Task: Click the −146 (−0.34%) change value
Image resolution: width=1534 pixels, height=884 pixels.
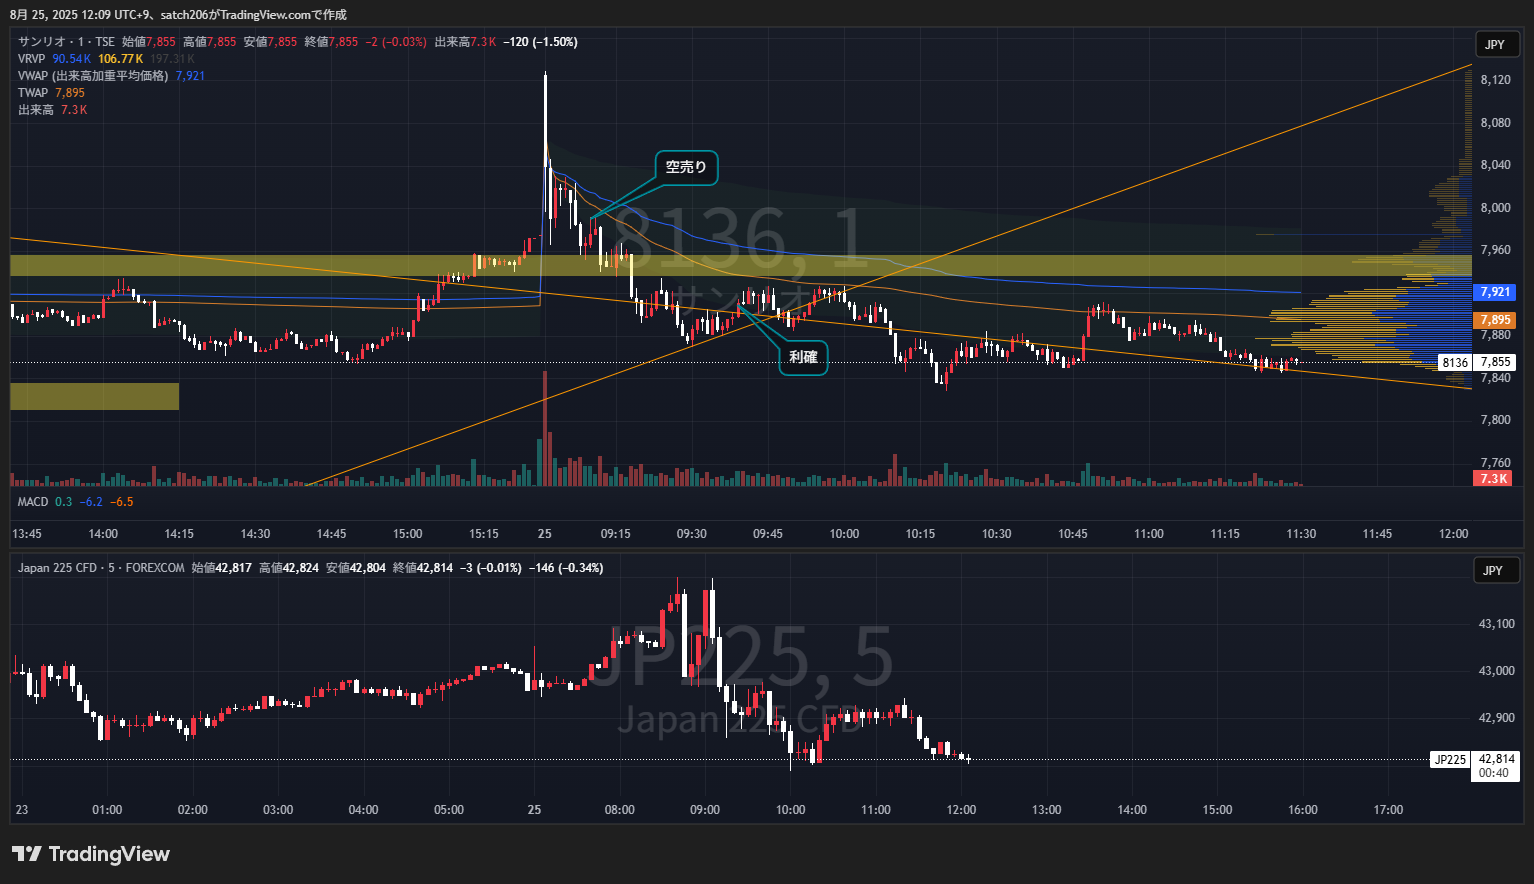Action: (x=567, y=568)
